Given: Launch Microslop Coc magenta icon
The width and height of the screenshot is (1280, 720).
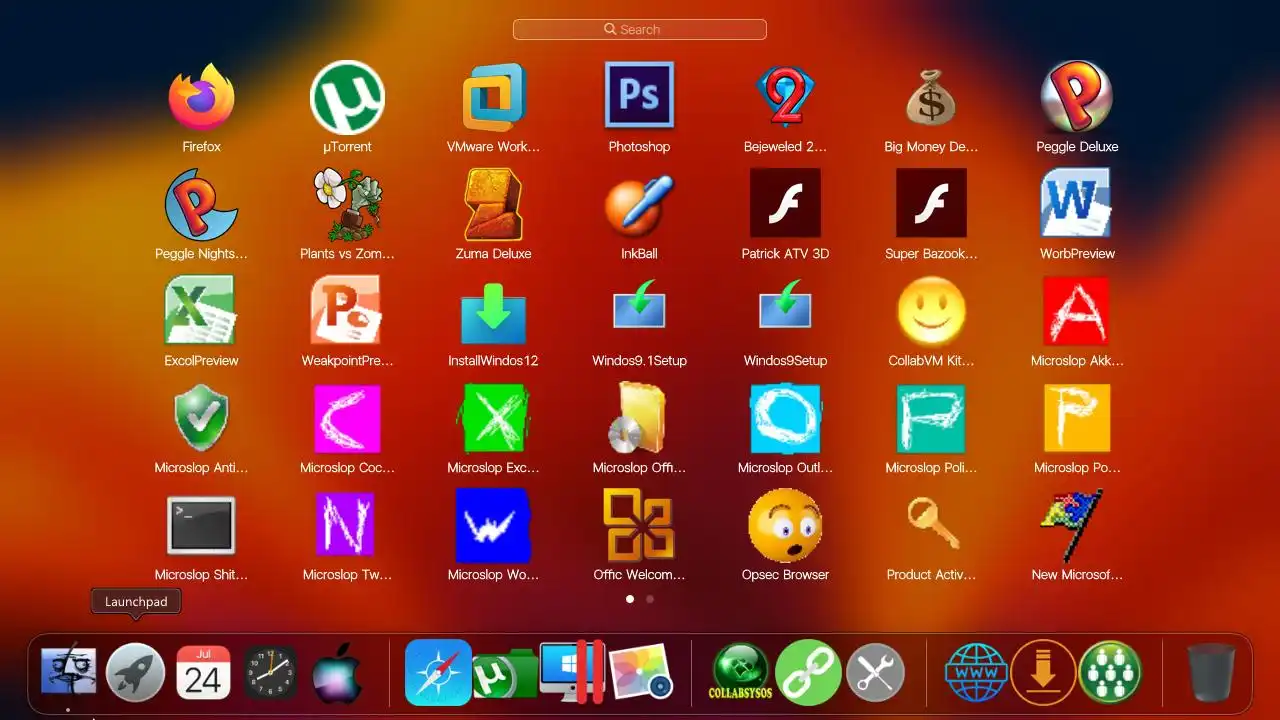Looking at the screenshot, I should 347,419.
